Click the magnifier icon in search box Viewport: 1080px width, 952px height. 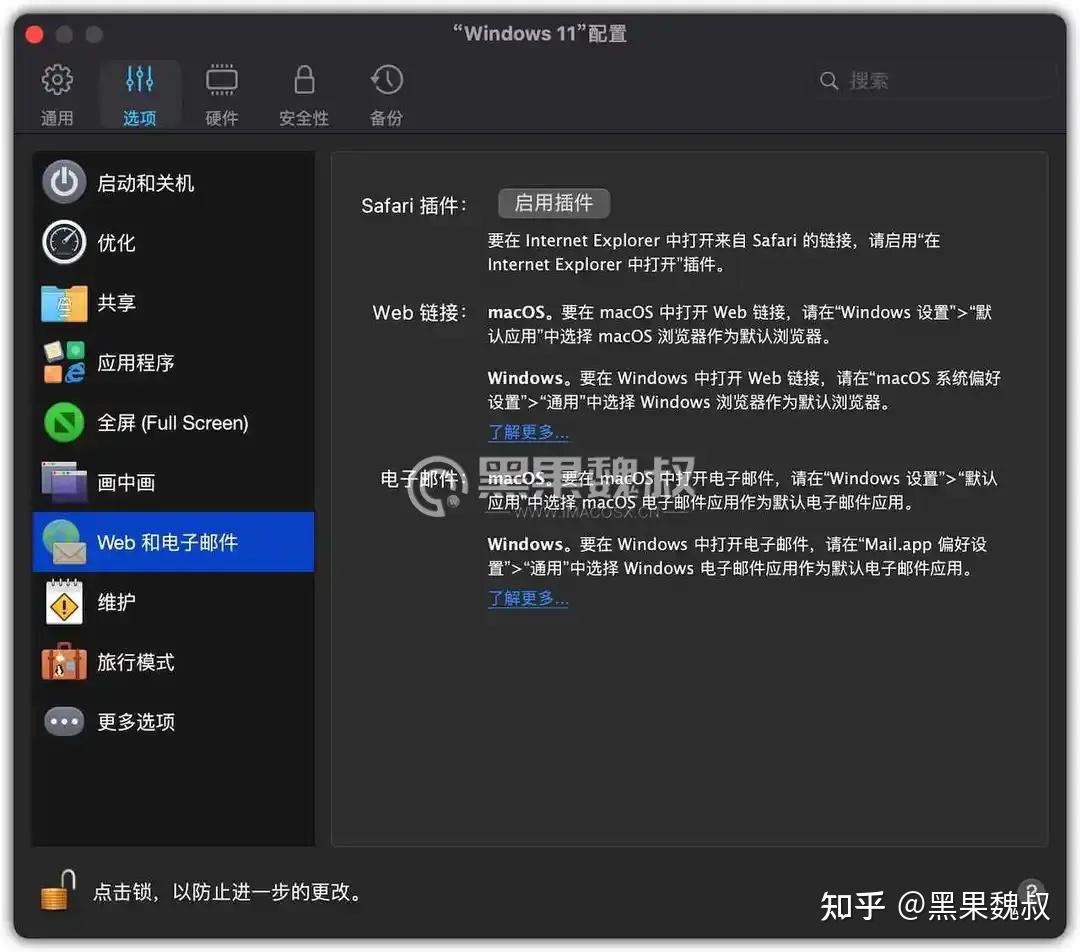point(829,81)
